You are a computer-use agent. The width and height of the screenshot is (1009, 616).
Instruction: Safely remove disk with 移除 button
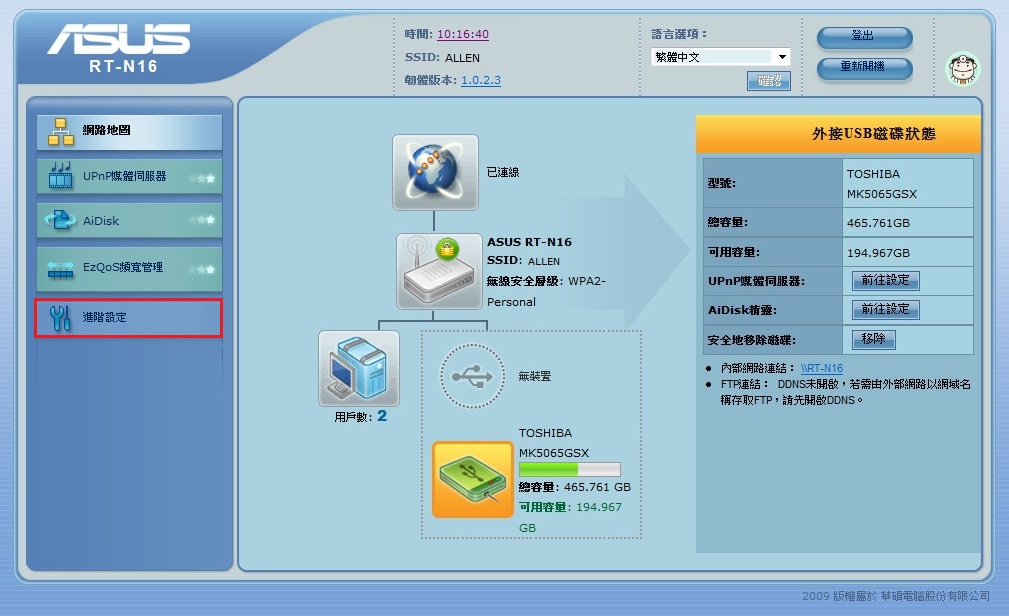[873, 339]
